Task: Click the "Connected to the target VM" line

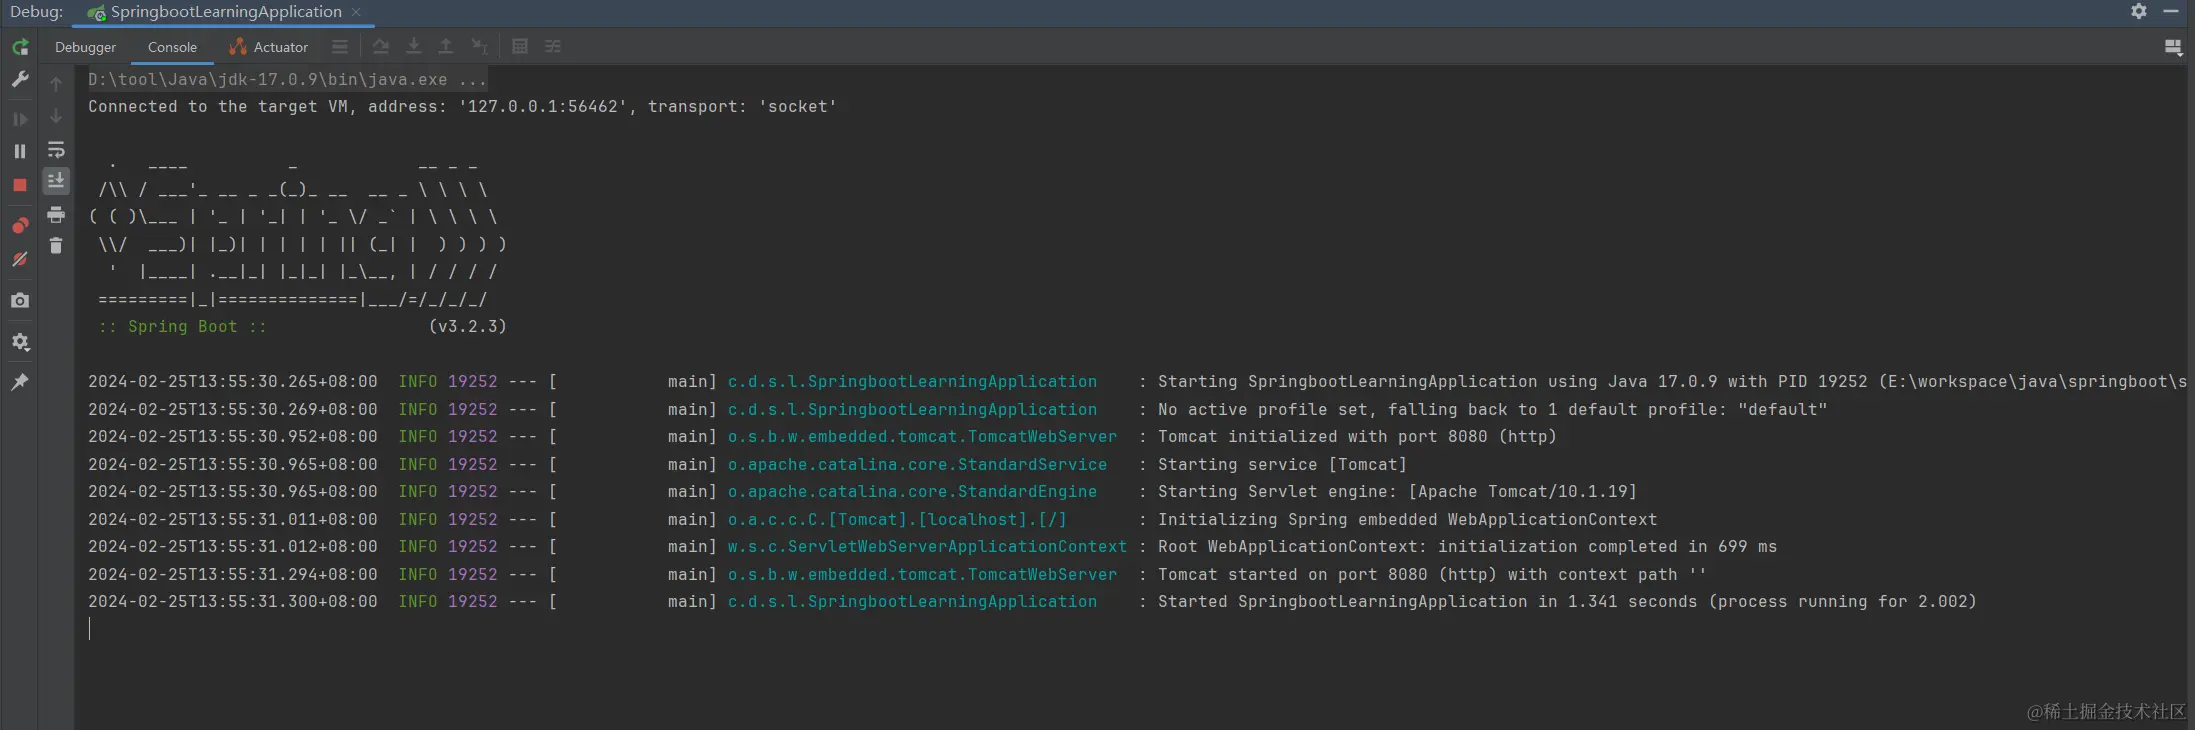Action: point(462,107)
